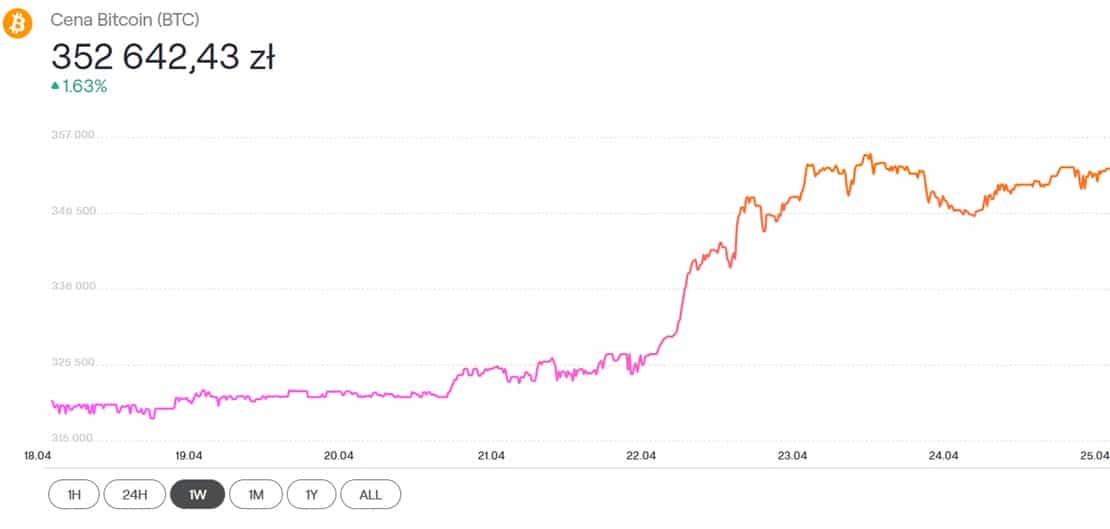The height and width of the screenshot is (529, 1110).
Task: Show the 1M price chart
Action: [x=256, y=494]
